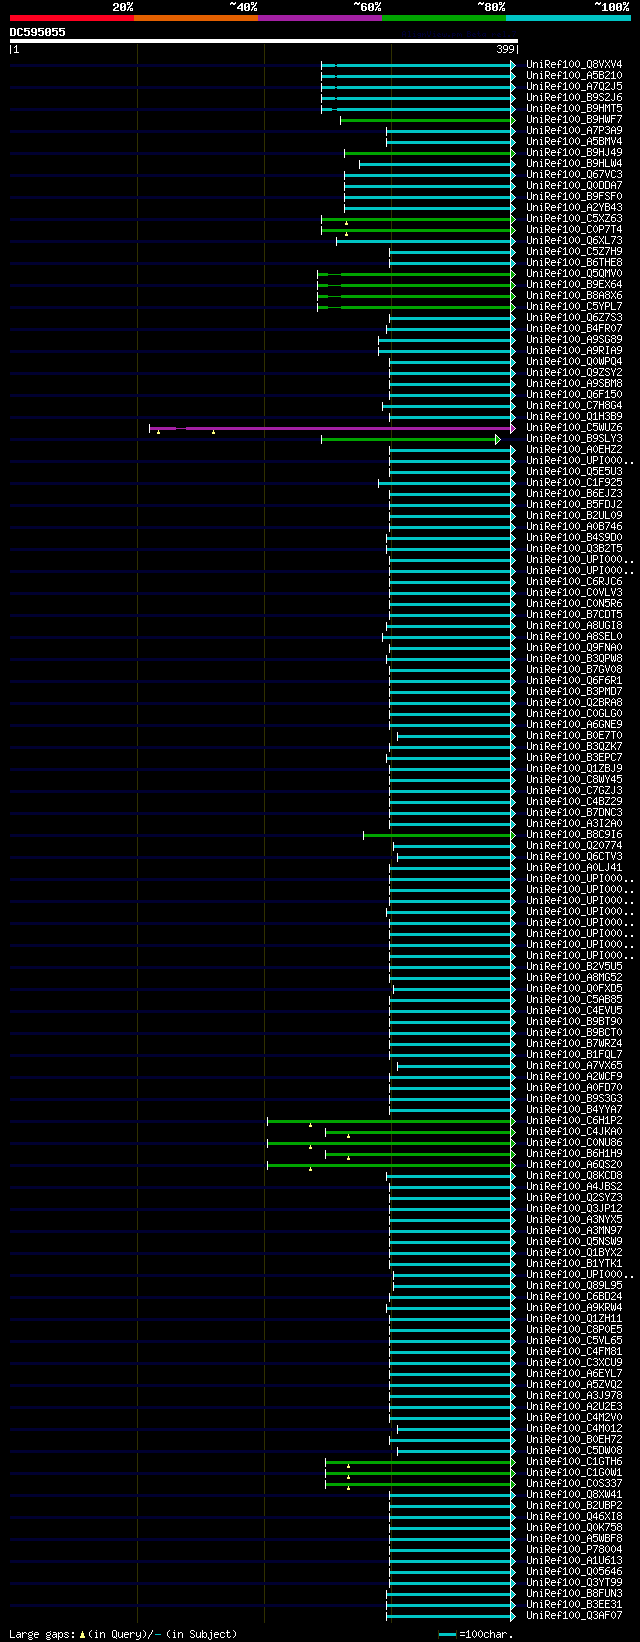640x1642 pixels.
Task: Select hit label UniRef100_Q89L95
Action: point(574,1285)
